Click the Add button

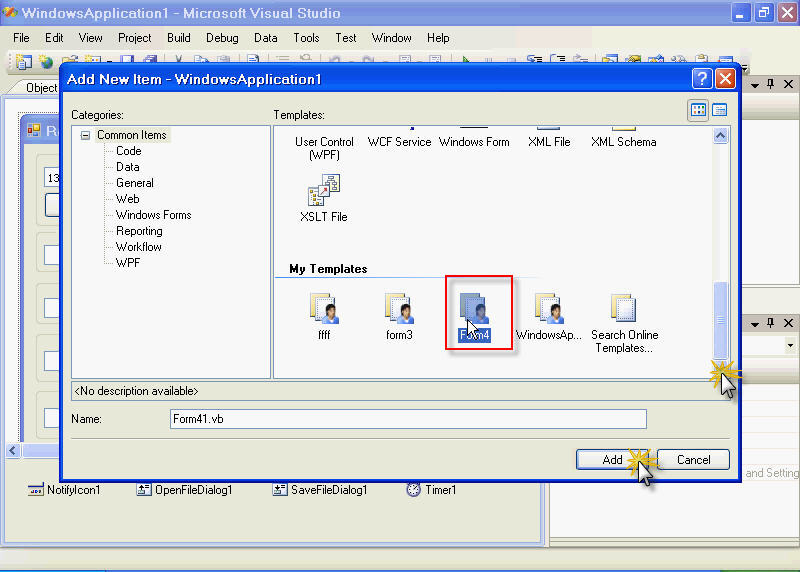(x=612, y=460)
